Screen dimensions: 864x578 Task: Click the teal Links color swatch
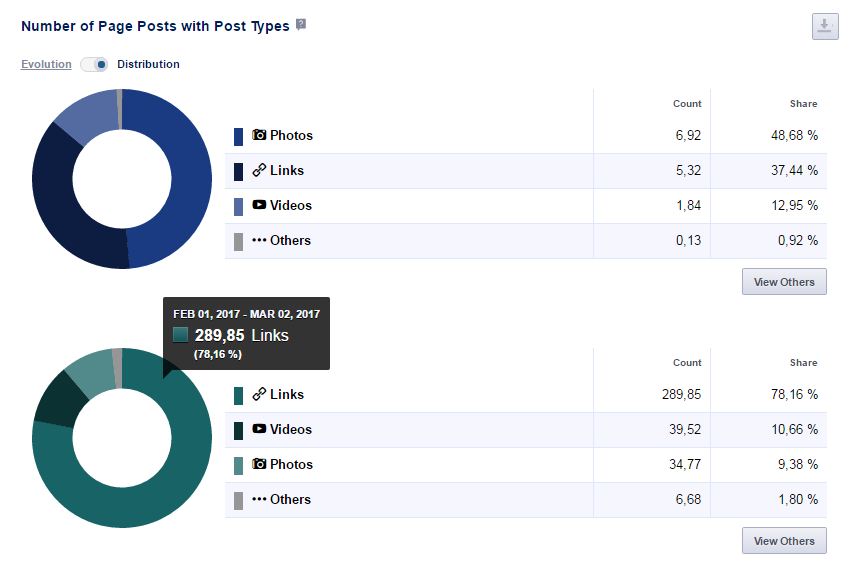238,396
